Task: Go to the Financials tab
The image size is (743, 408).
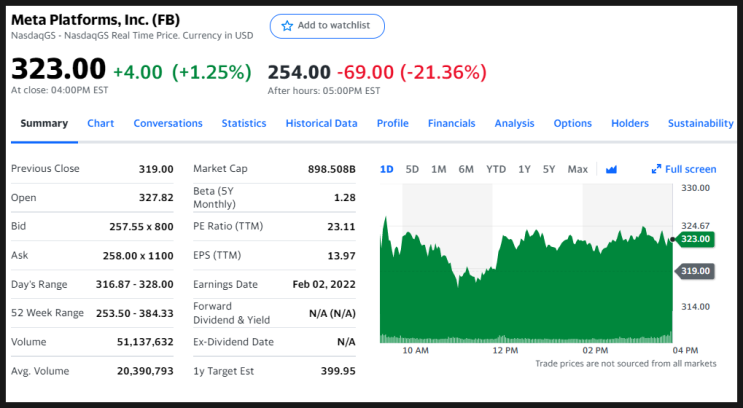Action: click(x=452, y=123)
